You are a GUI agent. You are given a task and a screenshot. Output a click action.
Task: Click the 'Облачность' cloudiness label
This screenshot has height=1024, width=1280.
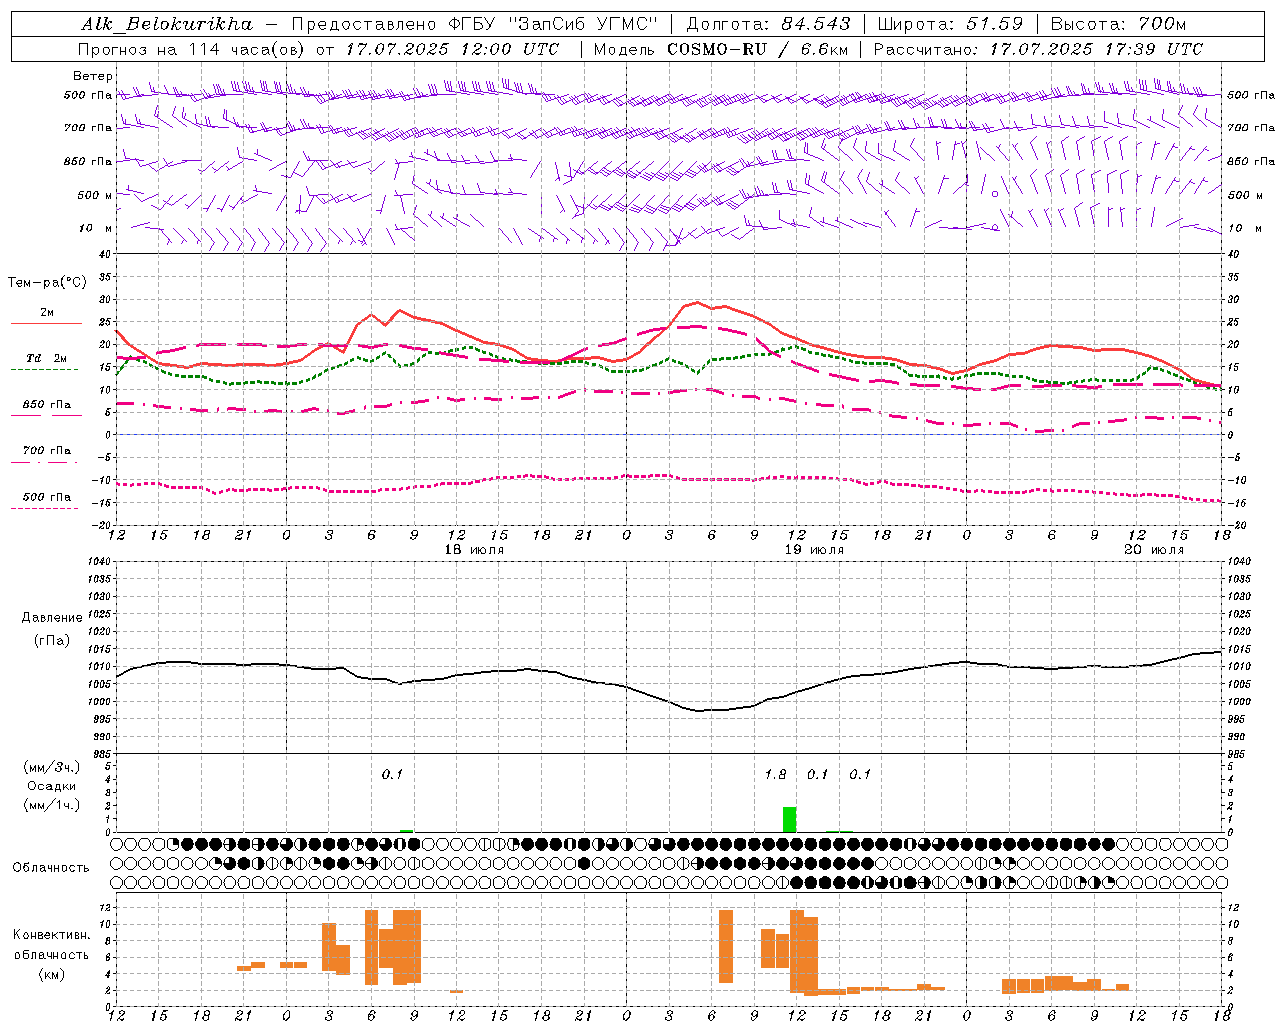tap(51, 868)
